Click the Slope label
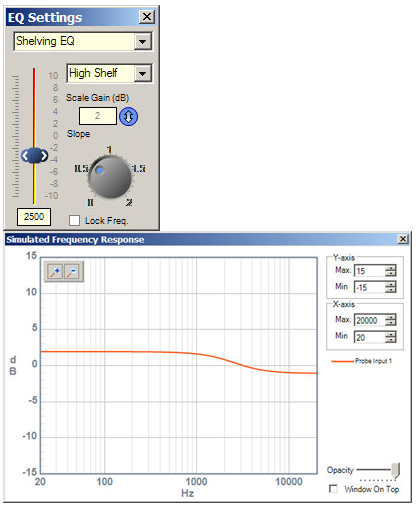 pyautogui.click(x=78, y=134)
